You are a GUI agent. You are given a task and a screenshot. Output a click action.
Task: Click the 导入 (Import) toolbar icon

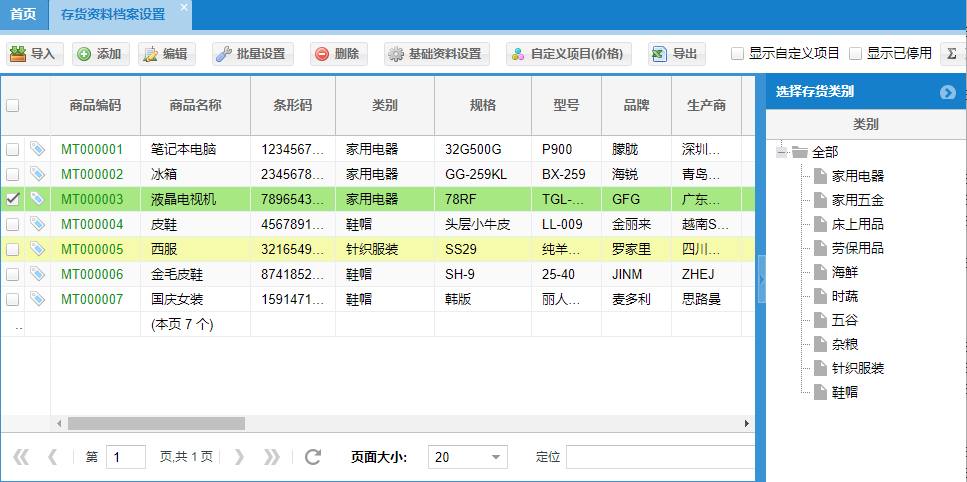tap(19, 54)
